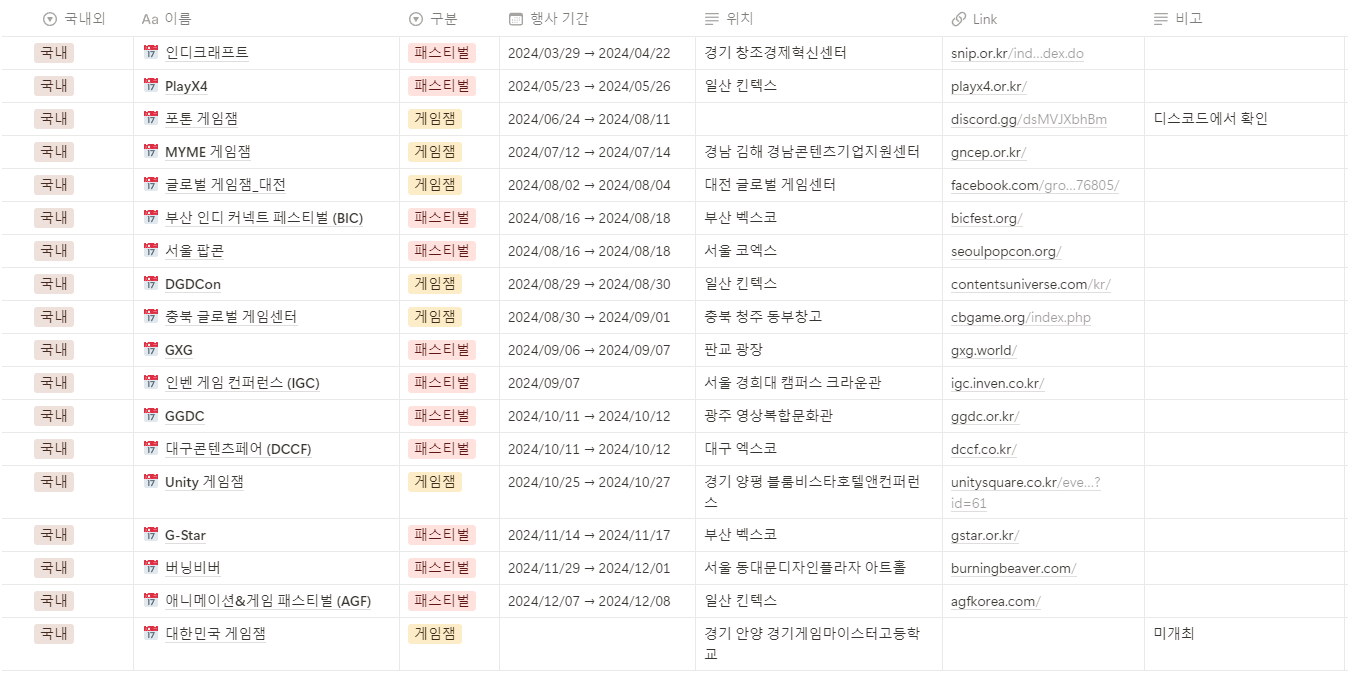Follow the playx4.or.kr link

989,86
